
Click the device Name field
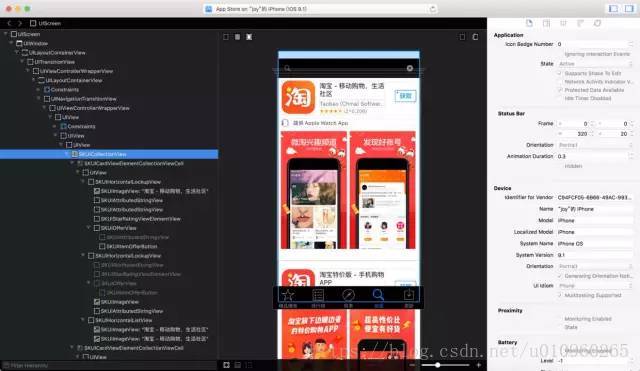coord(595,209)
